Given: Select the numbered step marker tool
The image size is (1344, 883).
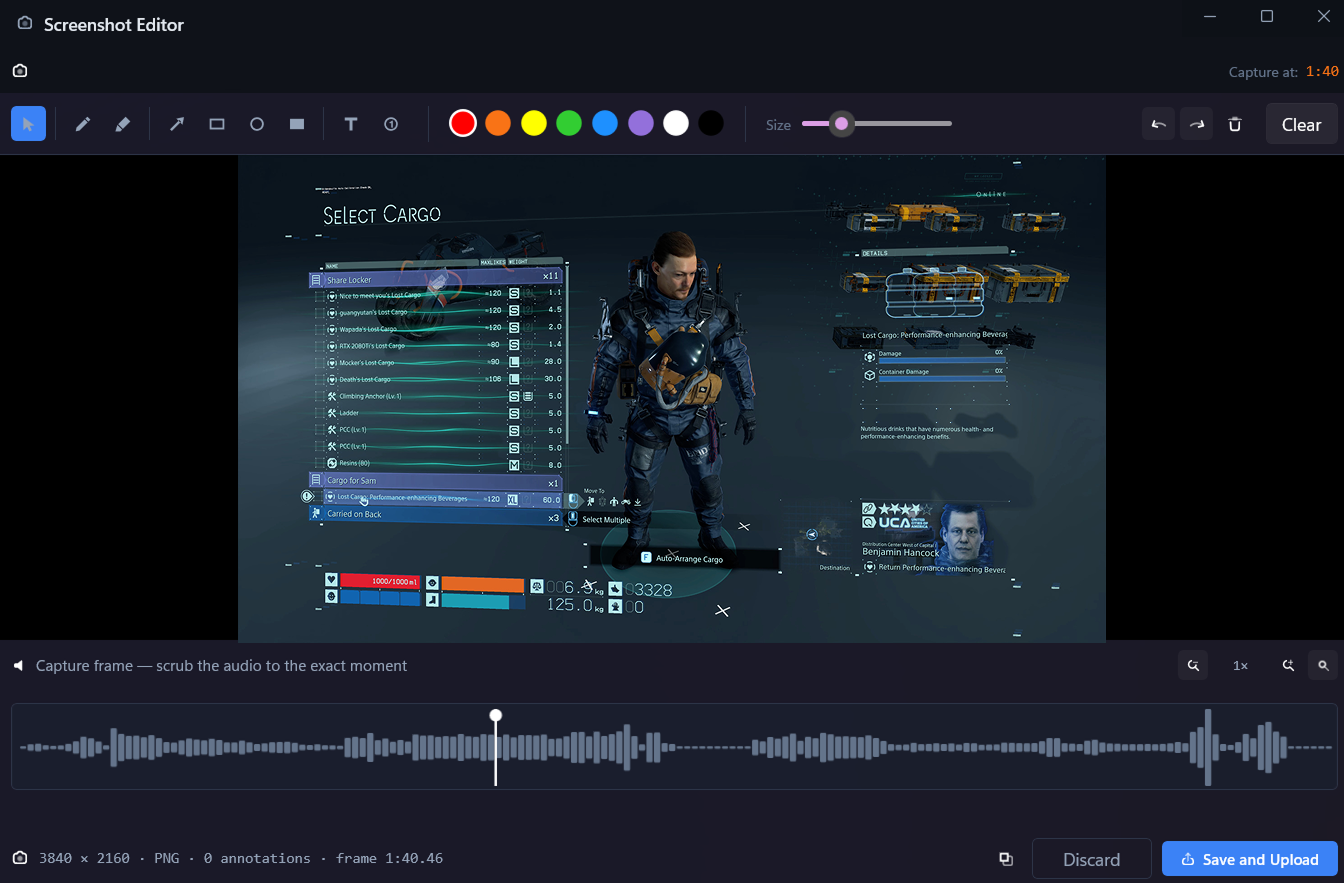Looking at the screenshot, I should (391, 124).
